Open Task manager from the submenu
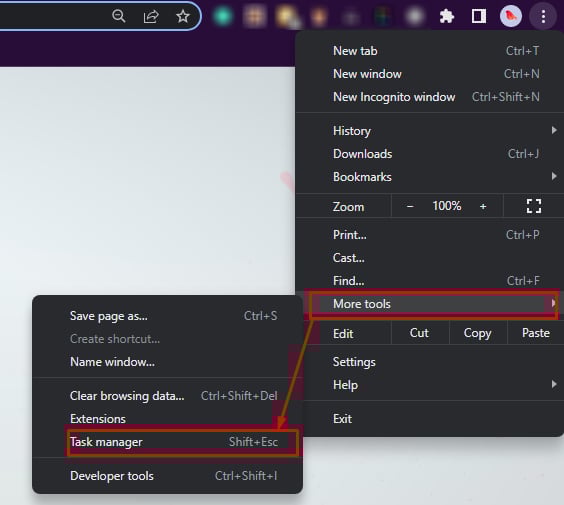This screenshot has width=564, height=505. 167,442
